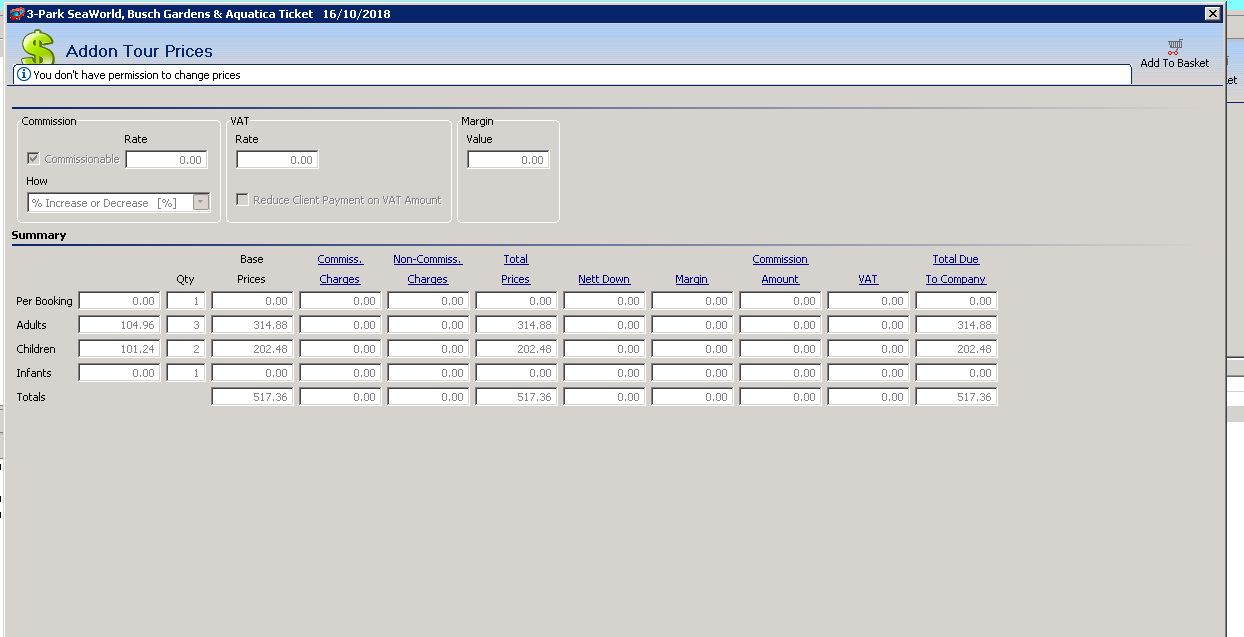Click Children Margin field
The height and width of the screenshot is (637, 1244).
coord(692,349)
